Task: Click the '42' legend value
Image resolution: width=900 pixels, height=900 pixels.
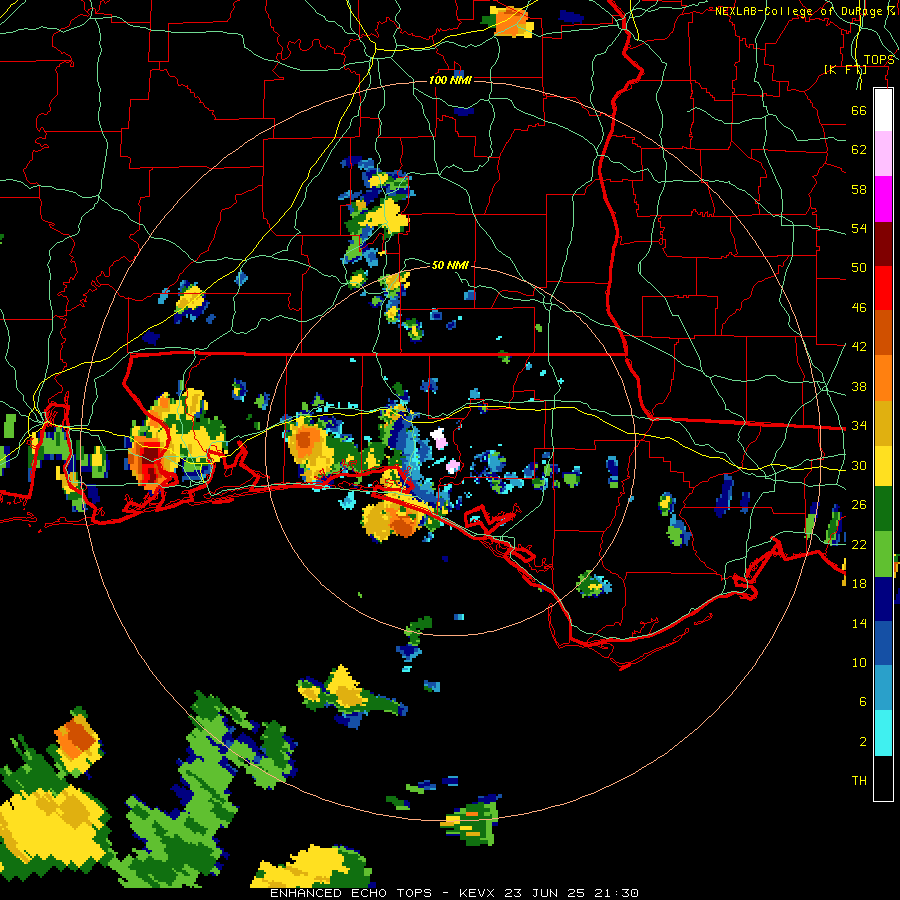Action: point(859,347)
